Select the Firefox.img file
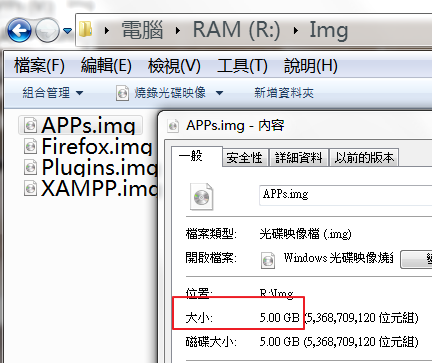This screenshot has width=432, height=363. pyautogui.click(x=88, y=146)
